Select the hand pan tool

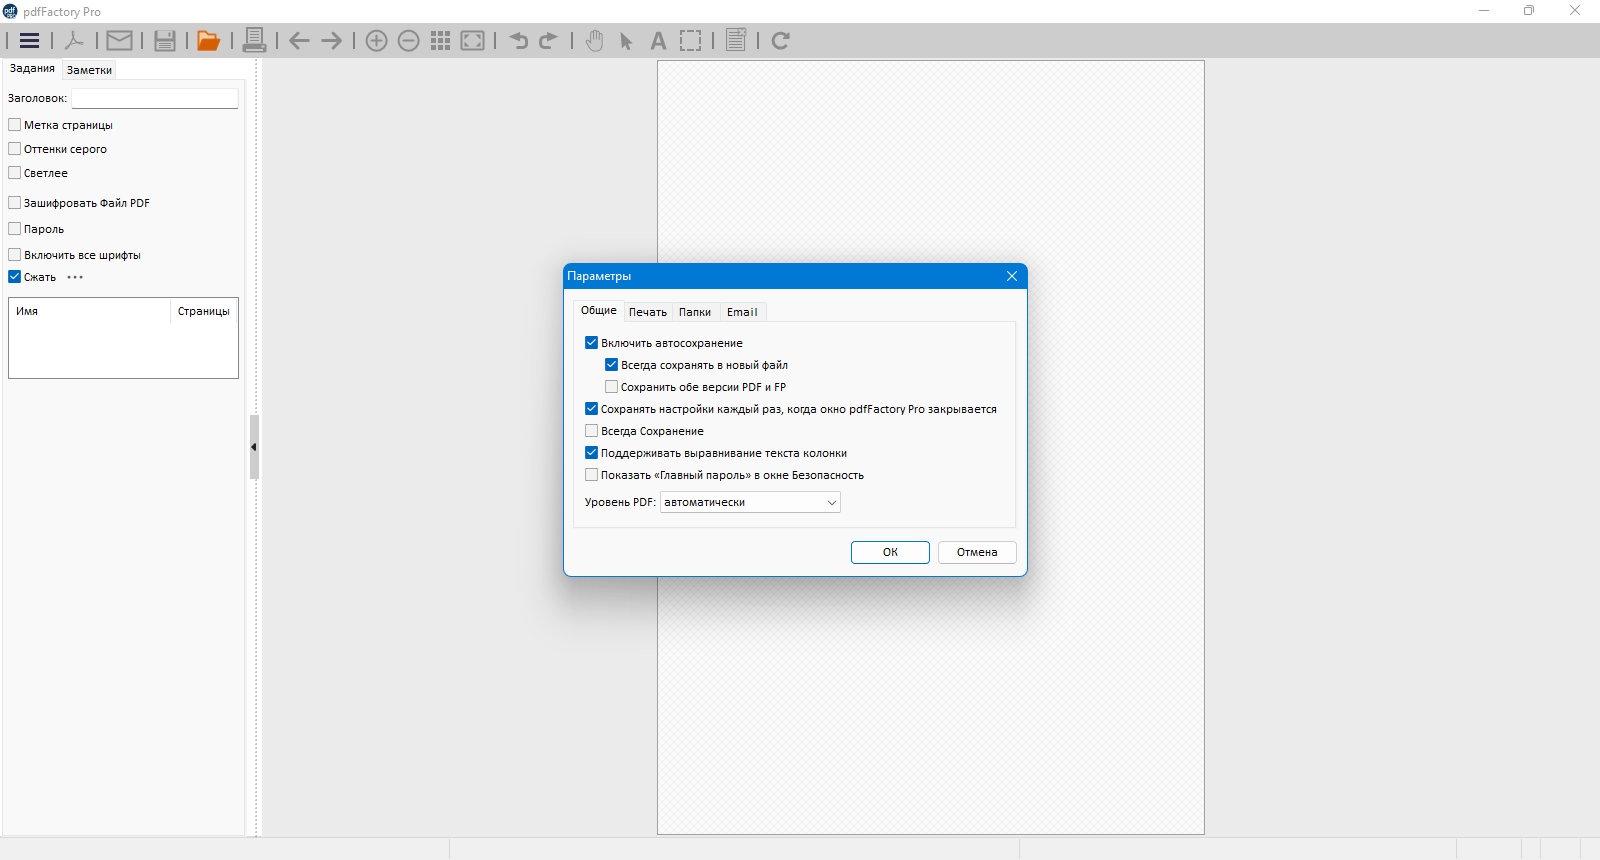coord(594,41)
